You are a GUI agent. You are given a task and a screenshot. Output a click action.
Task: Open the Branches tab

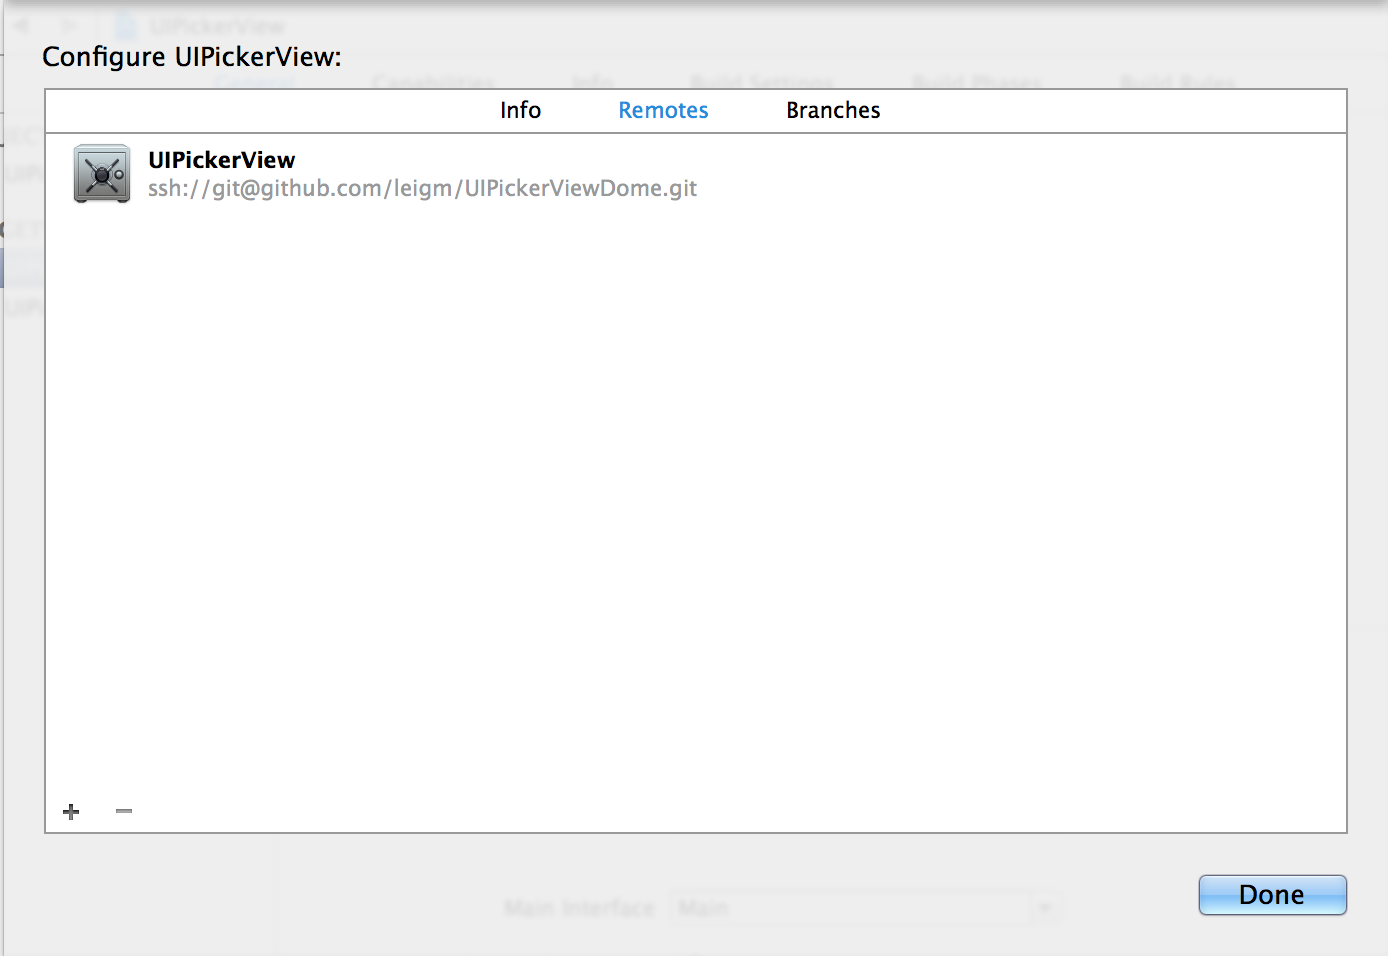[x=833, y=110]
